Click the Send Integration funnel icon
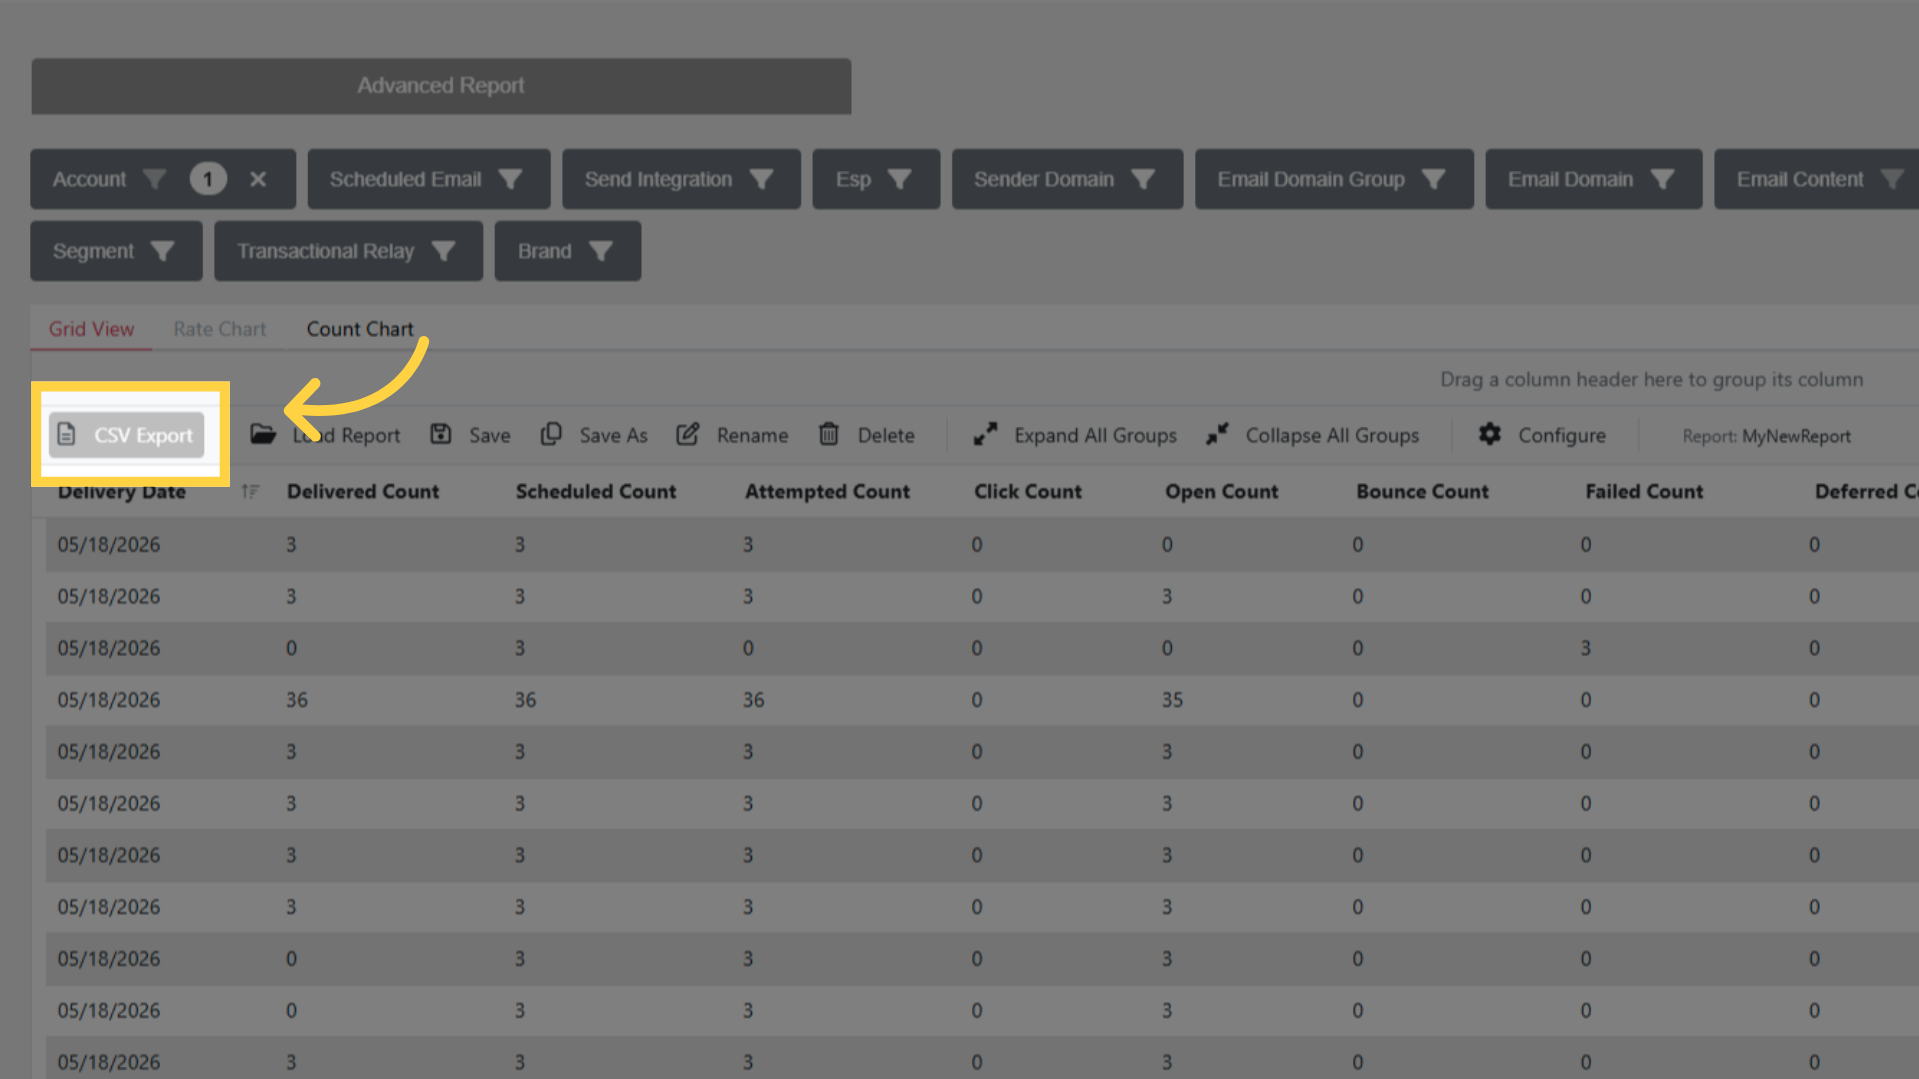This screenshot has height=1079, width=1919. pyautogui.click(x=761, y=179)
